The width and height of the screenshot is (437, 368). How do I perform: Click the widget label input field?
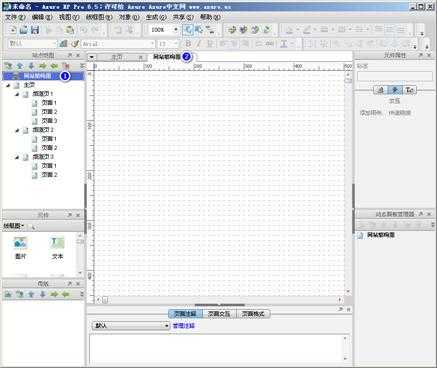pos(395,76)
